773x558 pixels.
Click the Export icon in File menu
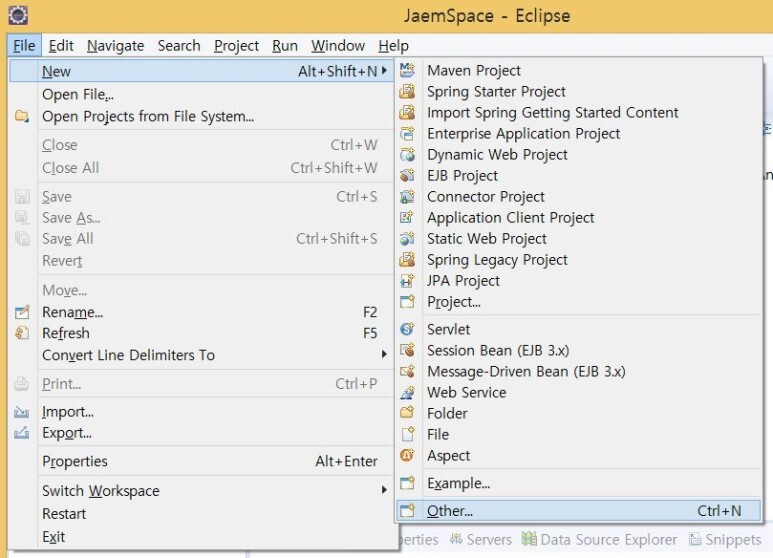click(22, 433)
